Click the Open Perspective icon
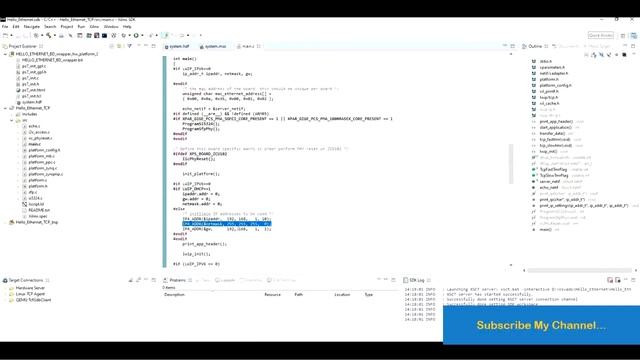 point(623,36)
